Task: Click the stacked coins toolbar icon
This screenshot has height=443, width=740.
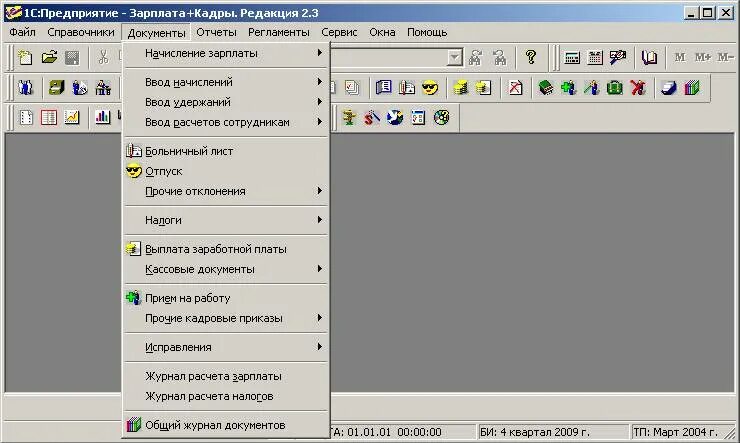Action: tap(461, 88)
